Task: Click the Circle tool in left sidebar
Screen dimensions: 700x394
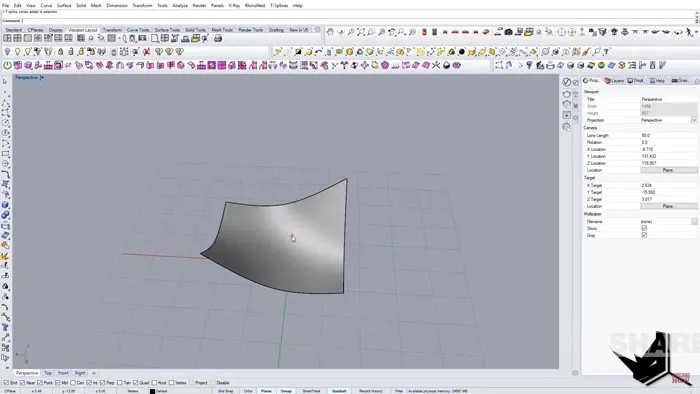Action: point(5,123)
